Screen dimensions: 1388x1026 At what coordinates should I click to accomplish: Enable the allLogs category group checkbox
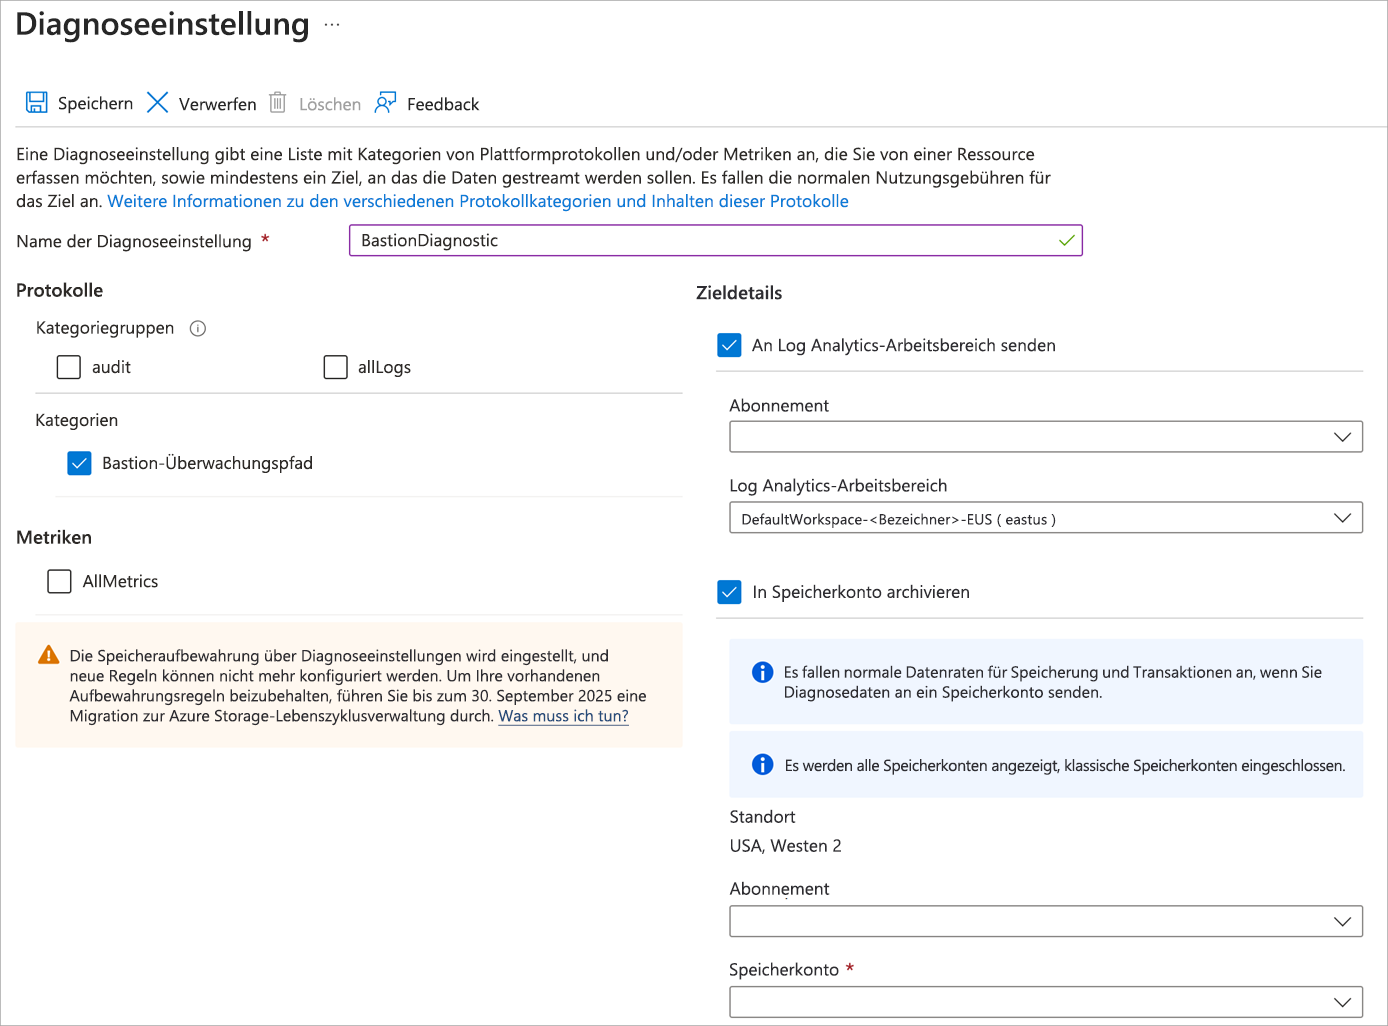pyautogui.click(x=336, y=367)
